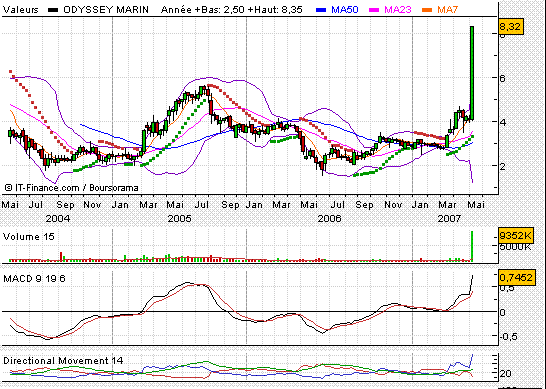Click the 2007 year label

point(449,219)
